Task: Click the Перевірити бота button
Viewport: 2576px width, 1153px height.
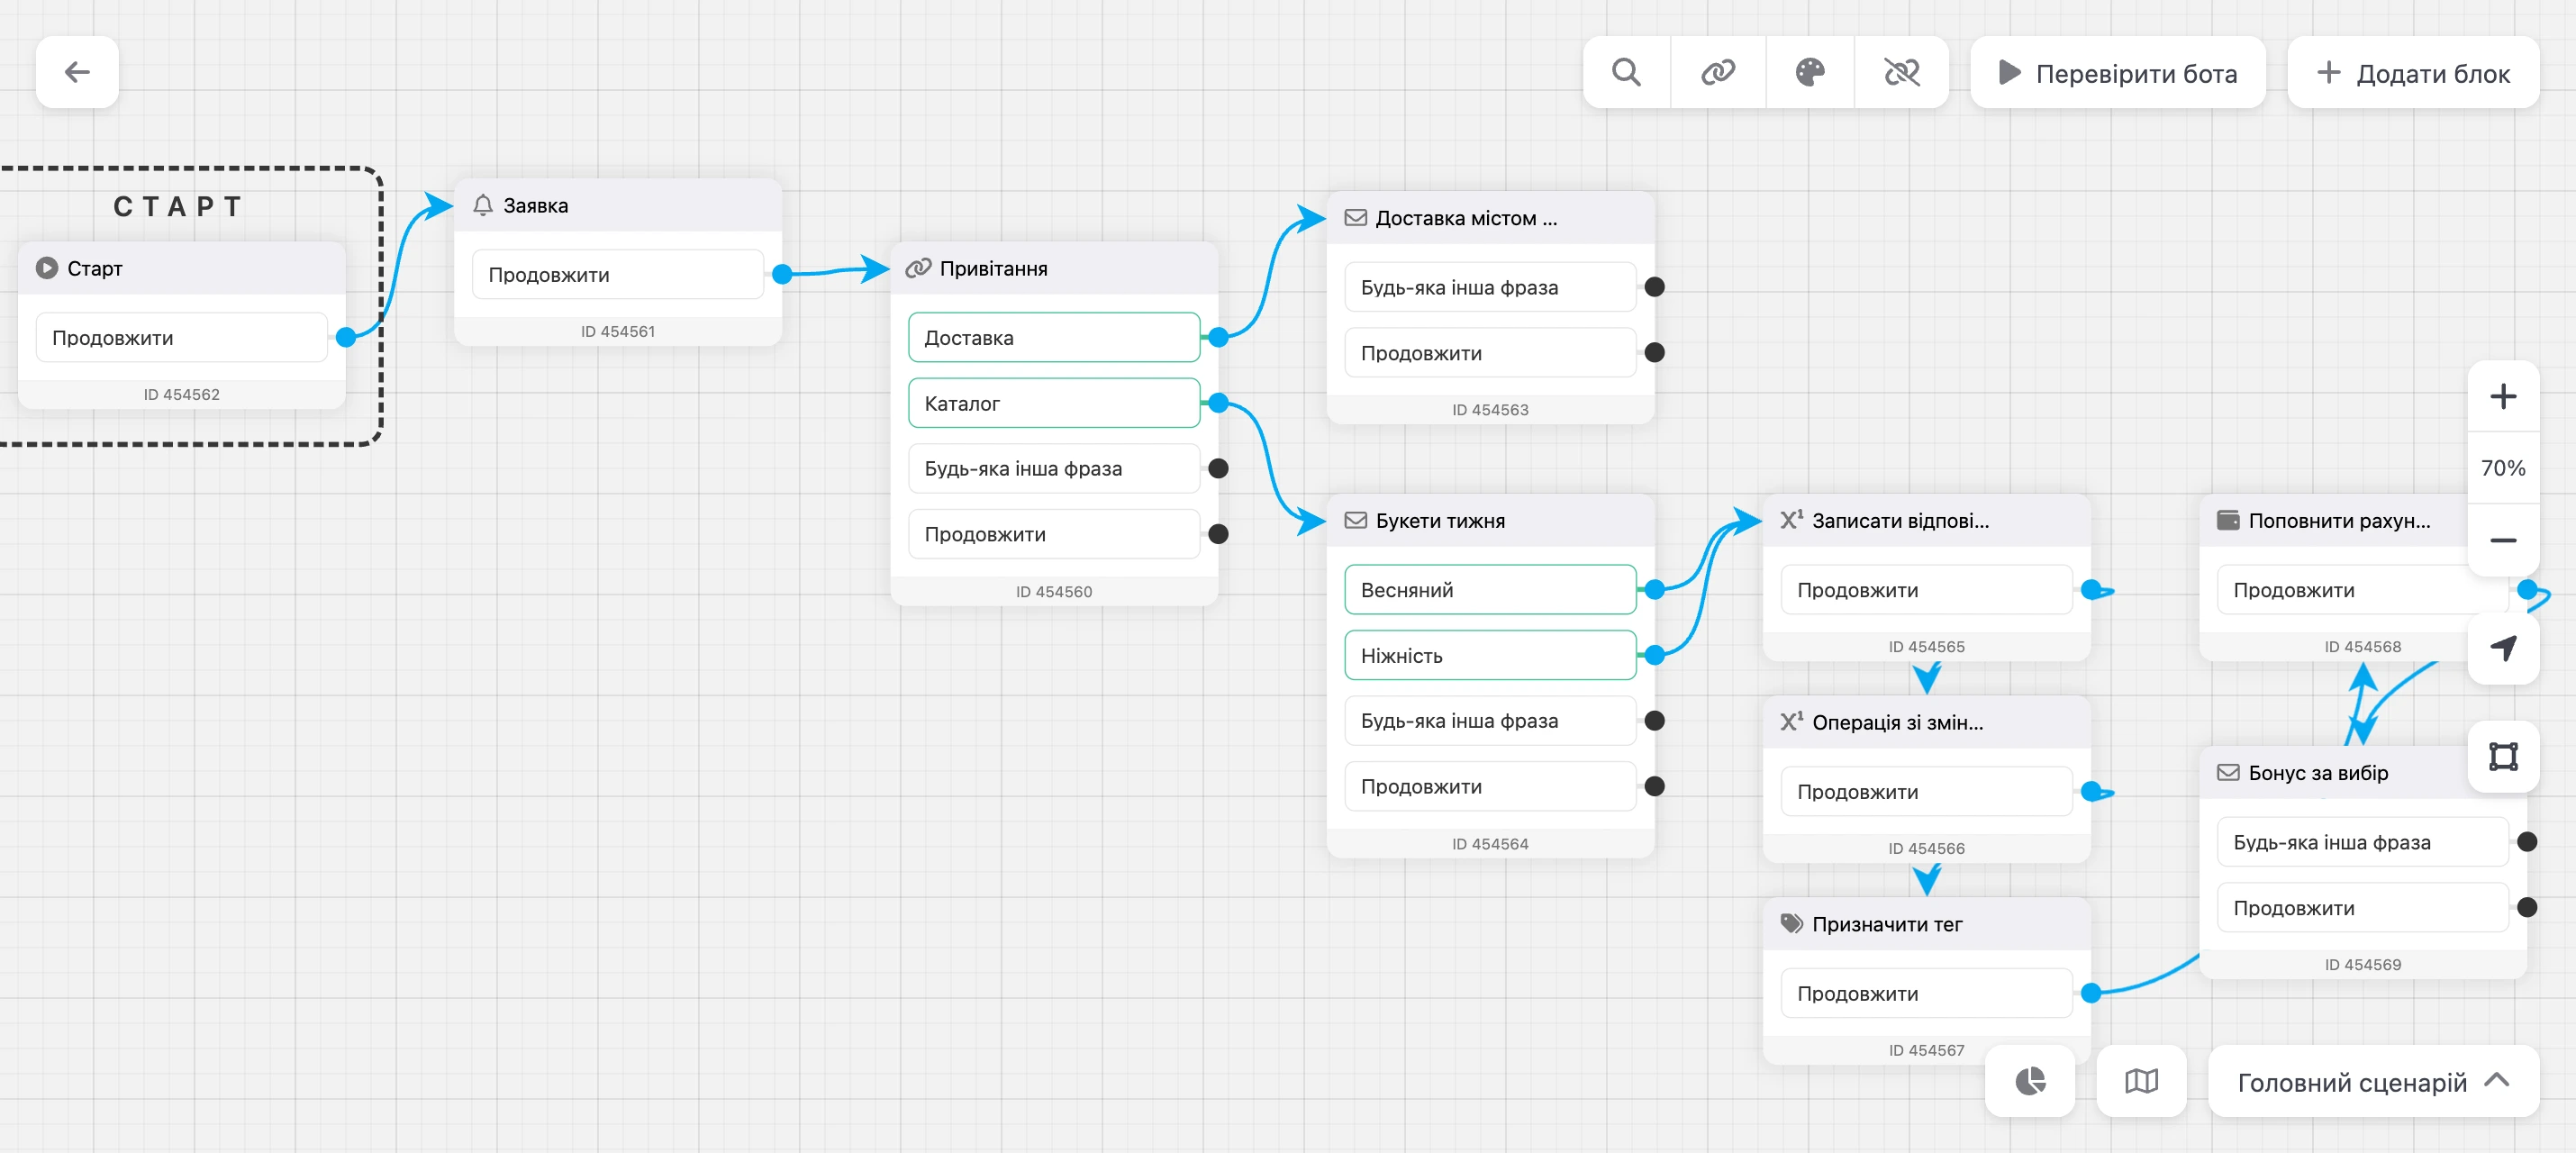Action: pos(2117,72)
